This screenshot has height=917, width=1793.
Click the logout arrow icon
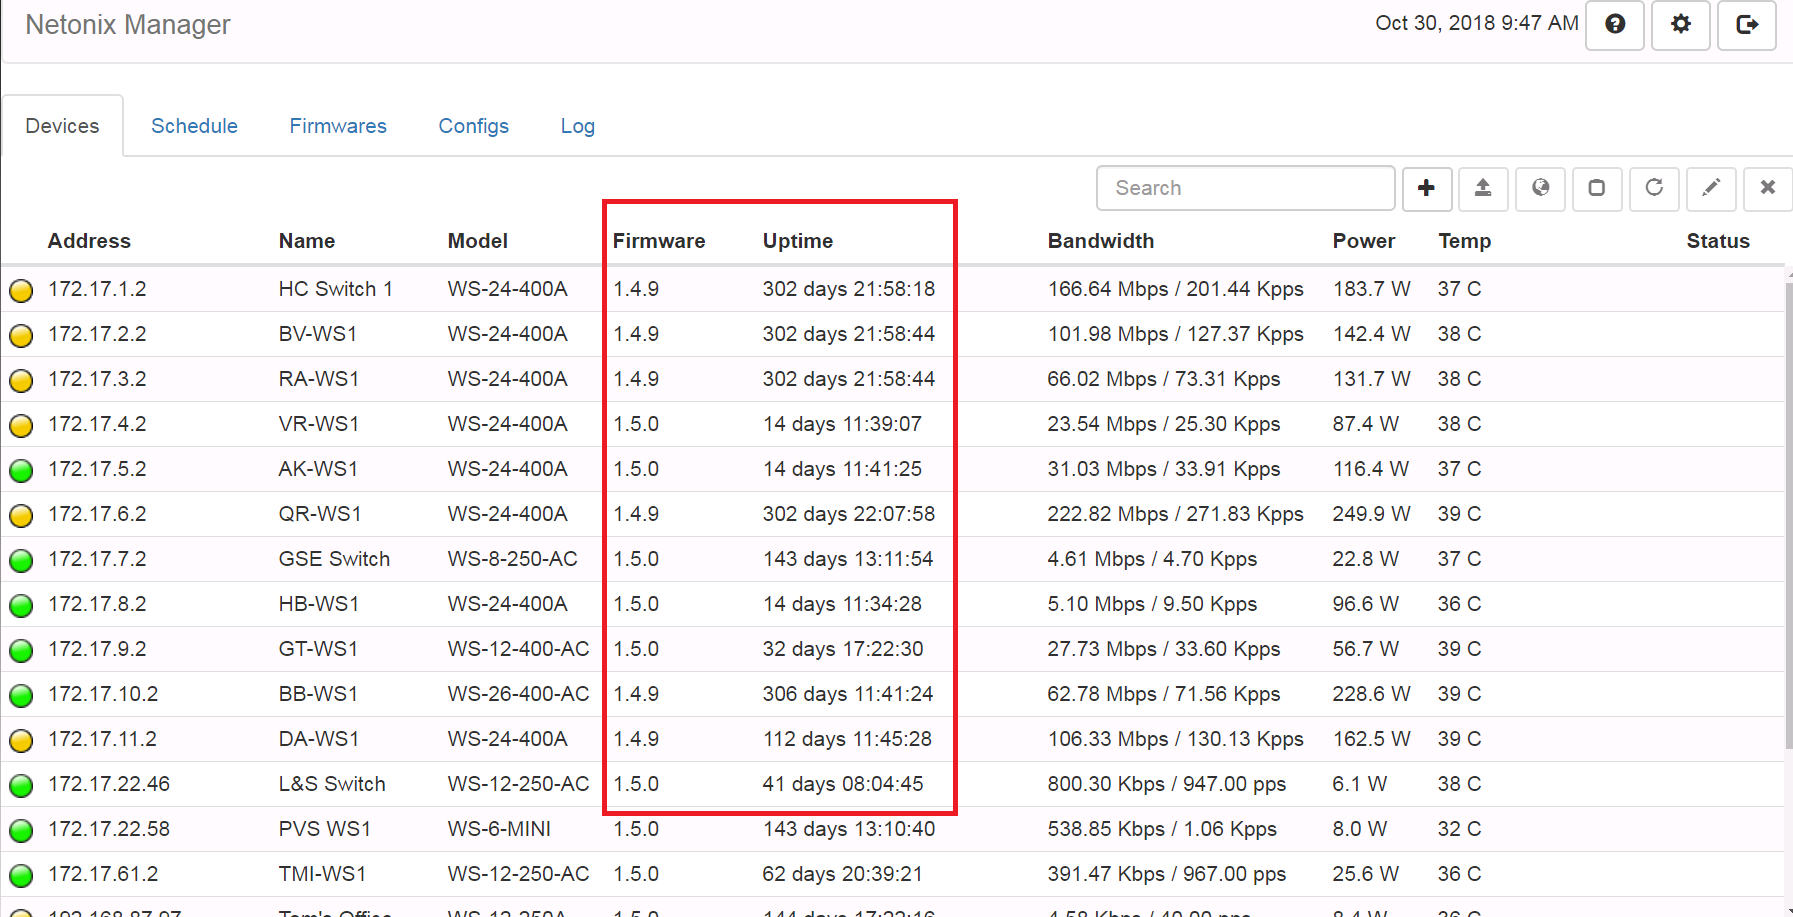1746,25
